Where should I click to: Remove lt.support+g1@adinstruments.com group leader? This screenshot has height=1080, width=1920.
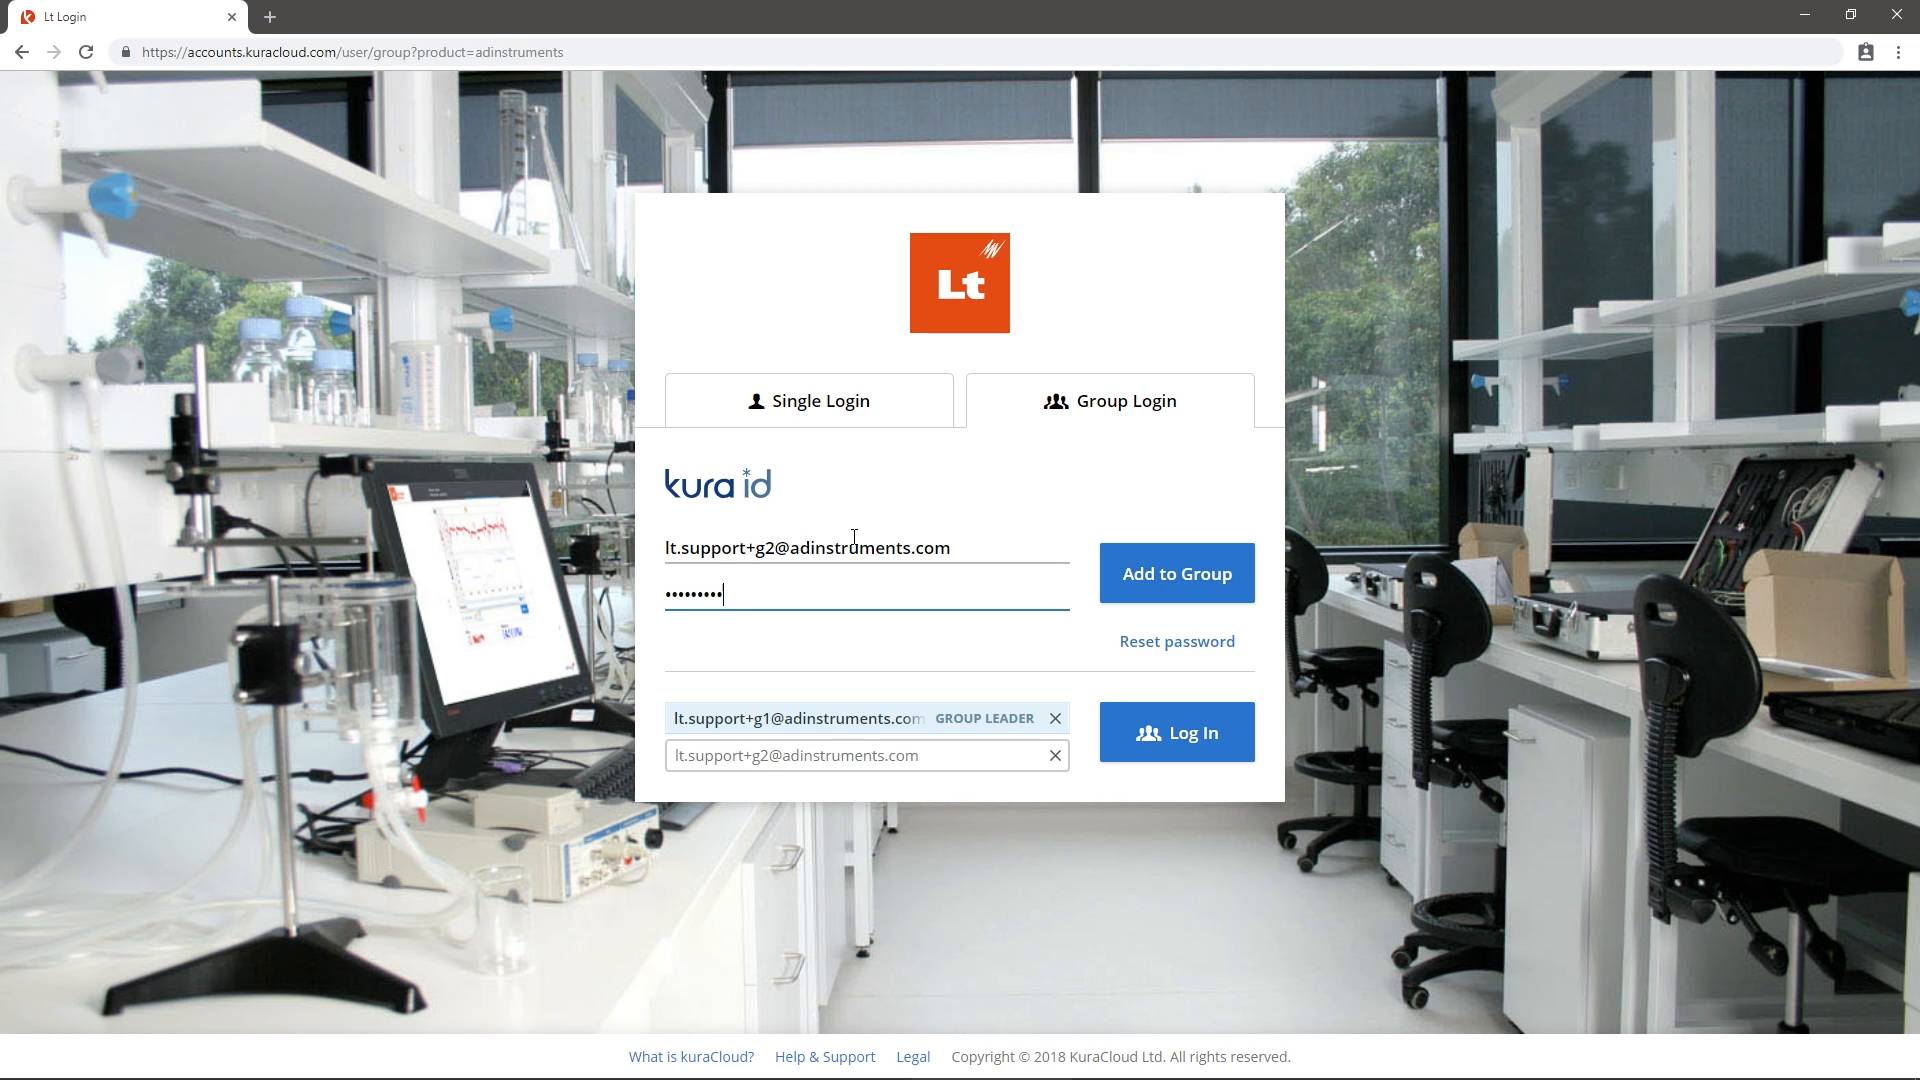[1055, 717]
